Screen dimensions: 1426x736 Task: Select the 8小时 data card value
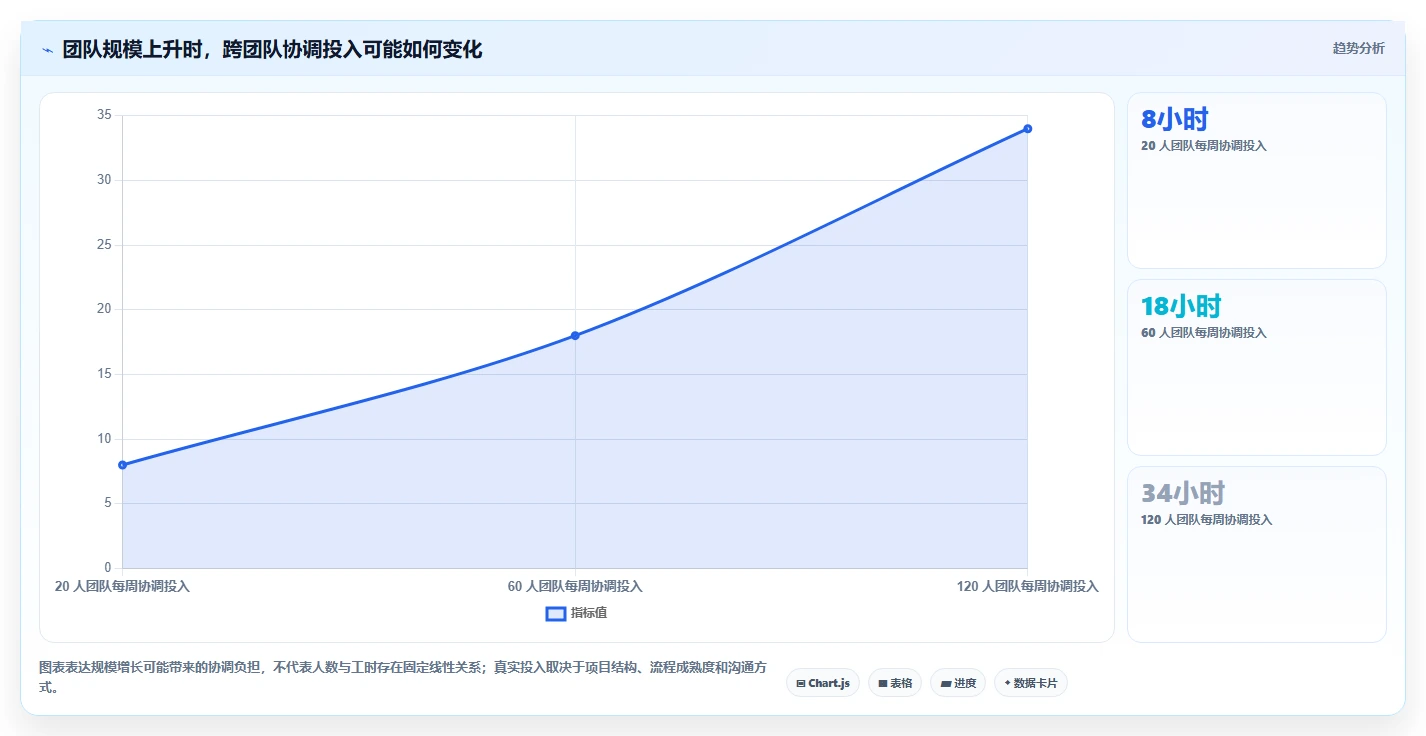pyautogui.click(x=1175, y=120)
